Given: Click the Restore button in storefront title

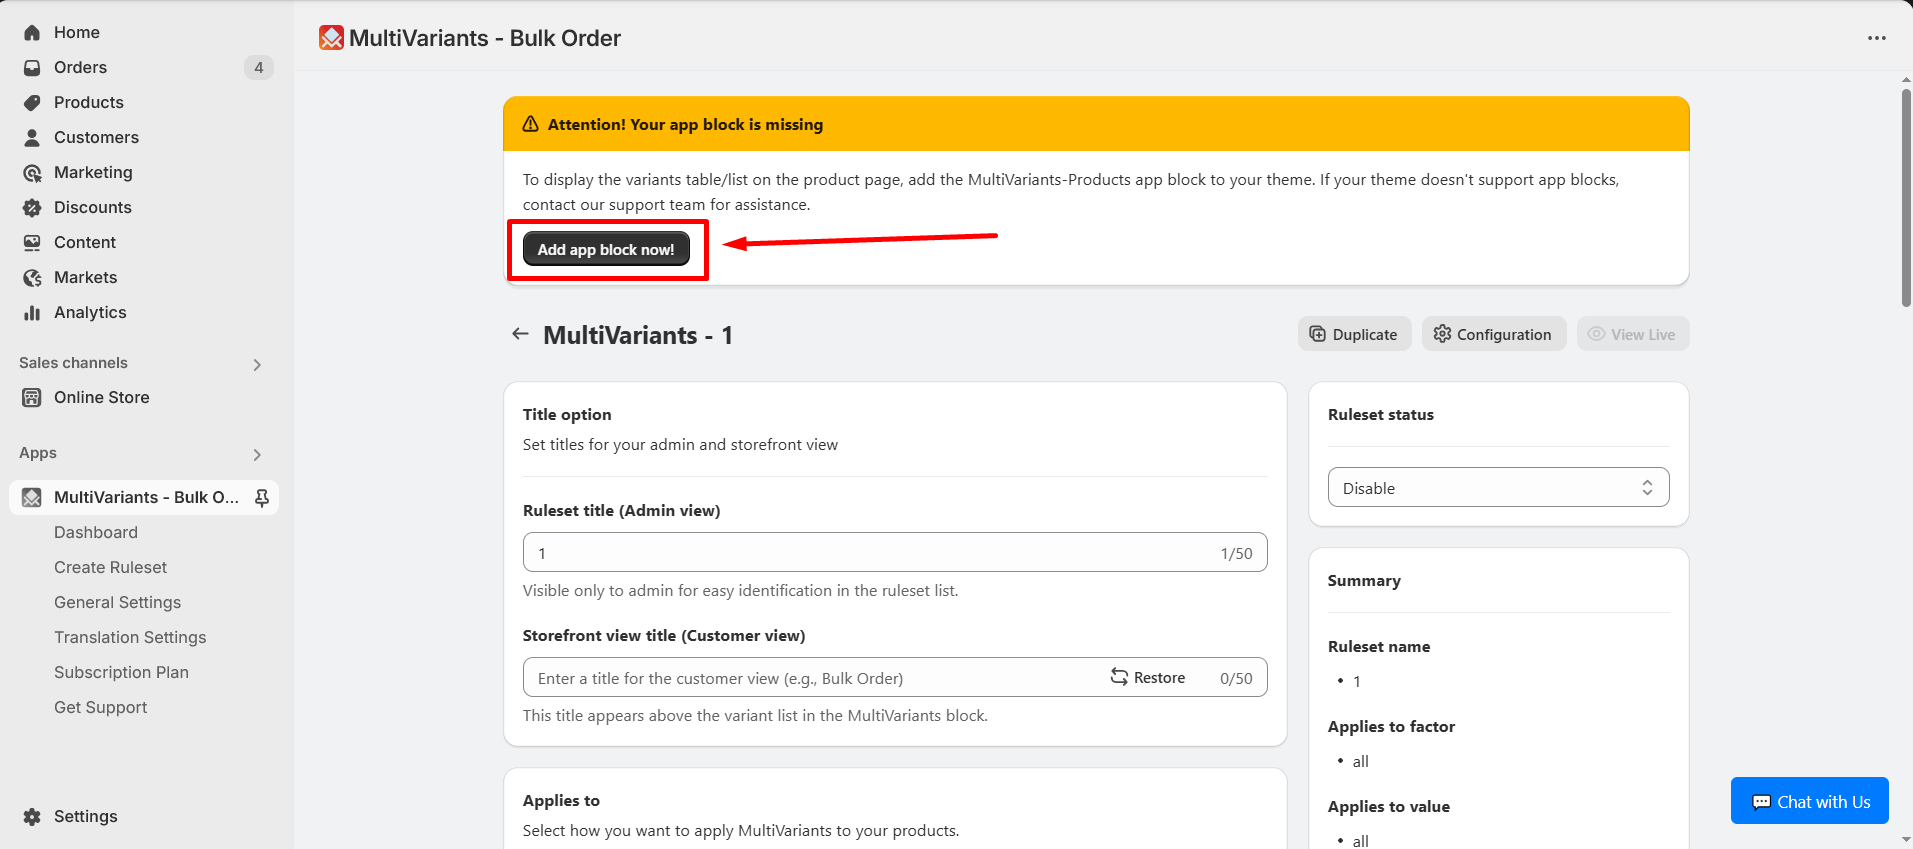Looking at the screenshot, I should coord(1148,677).
